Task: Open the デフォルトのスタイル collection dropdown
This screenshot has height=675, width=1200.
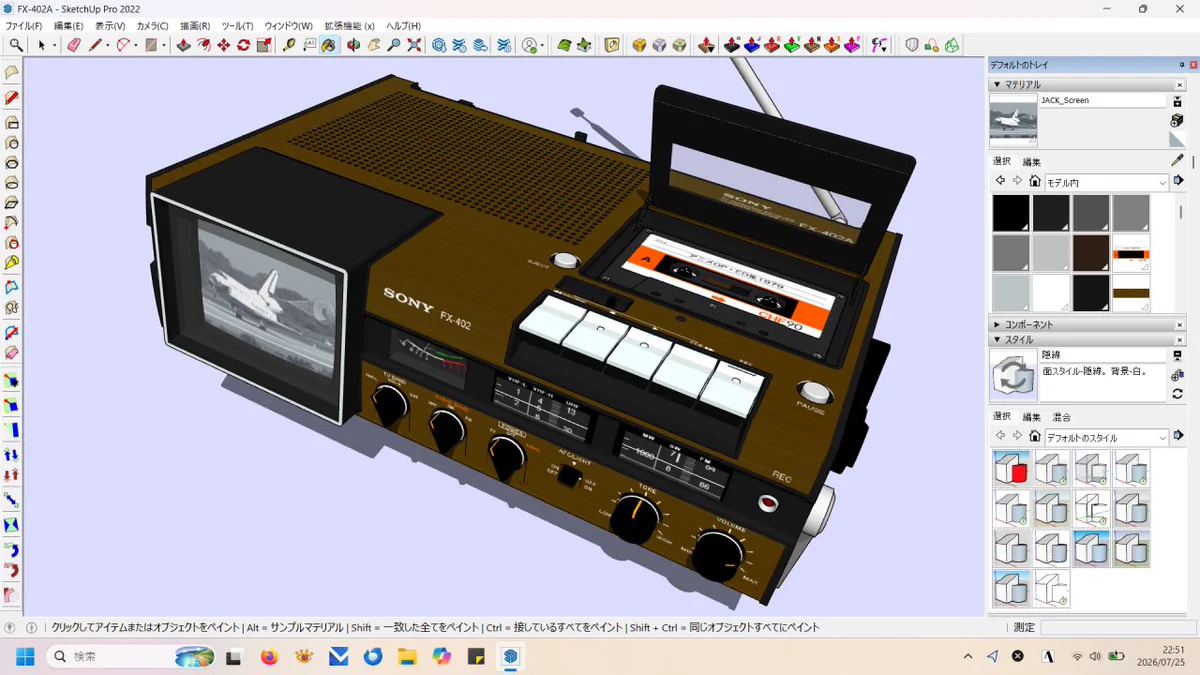Action: pyautogui.click(x=1106, y=437)
